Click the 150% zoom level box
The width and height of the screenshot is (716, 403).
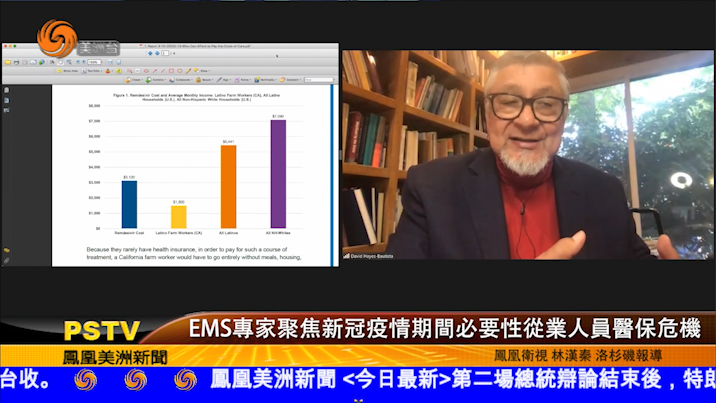click(95, 62)
